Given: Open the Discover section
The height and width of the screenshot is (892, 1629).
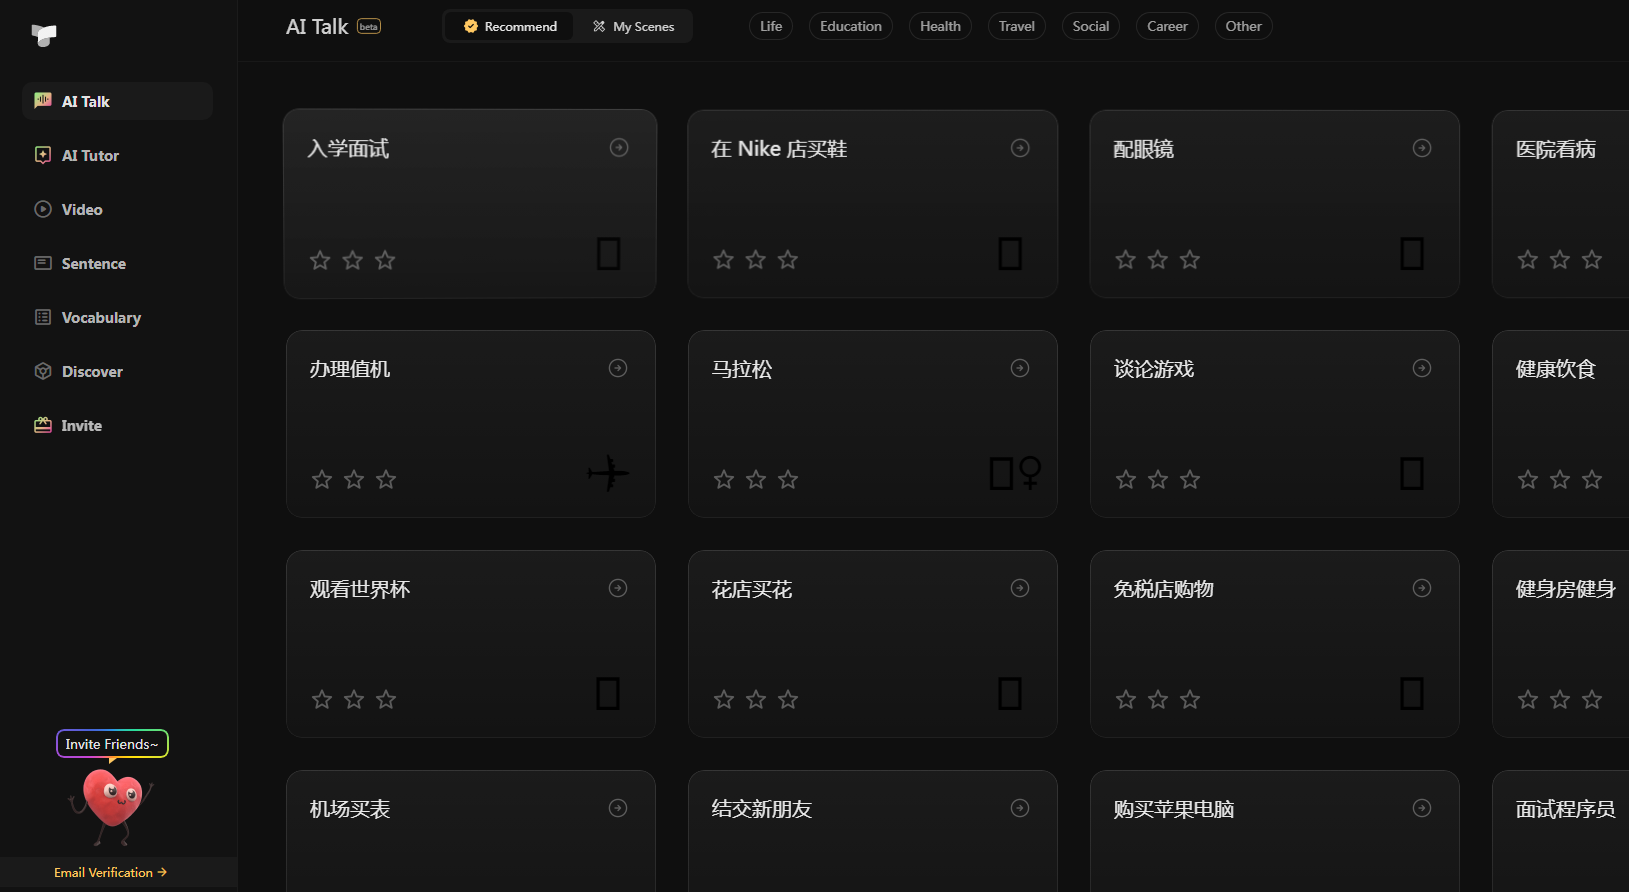Looking at the screenshot, I should pyautogui.click(x=118, y=371).
